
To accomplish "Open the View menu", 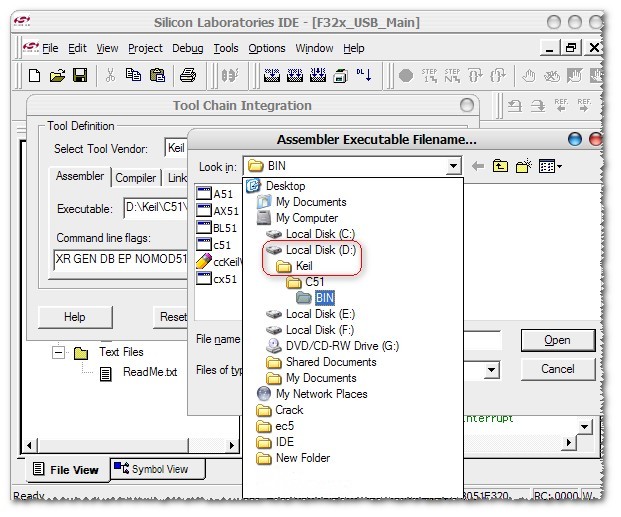I will (107, 48).
